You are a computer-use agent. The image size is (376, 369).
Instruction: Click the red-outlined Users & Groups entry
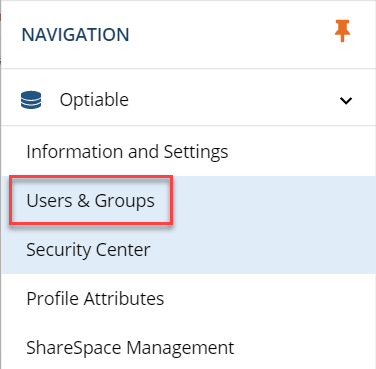coord(91,200)
